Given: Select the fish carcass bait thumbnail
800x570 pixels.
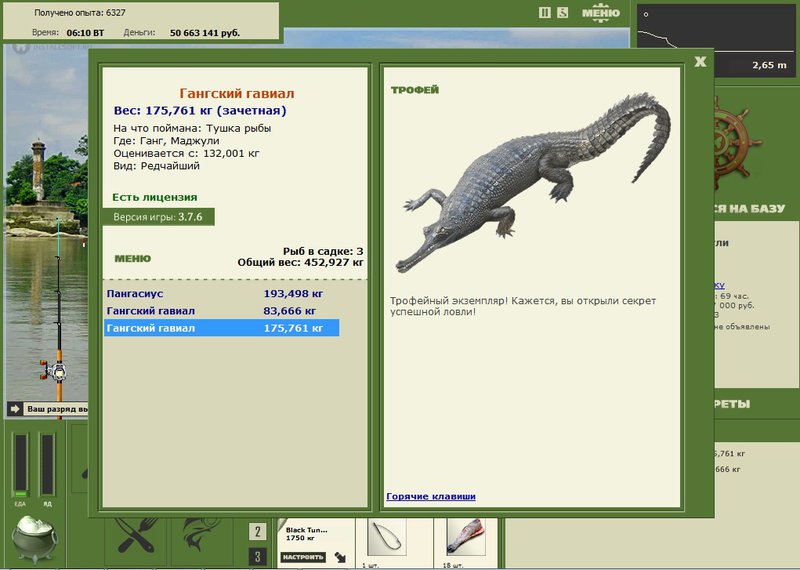Looking at the screenshot, I should (466, 537).
